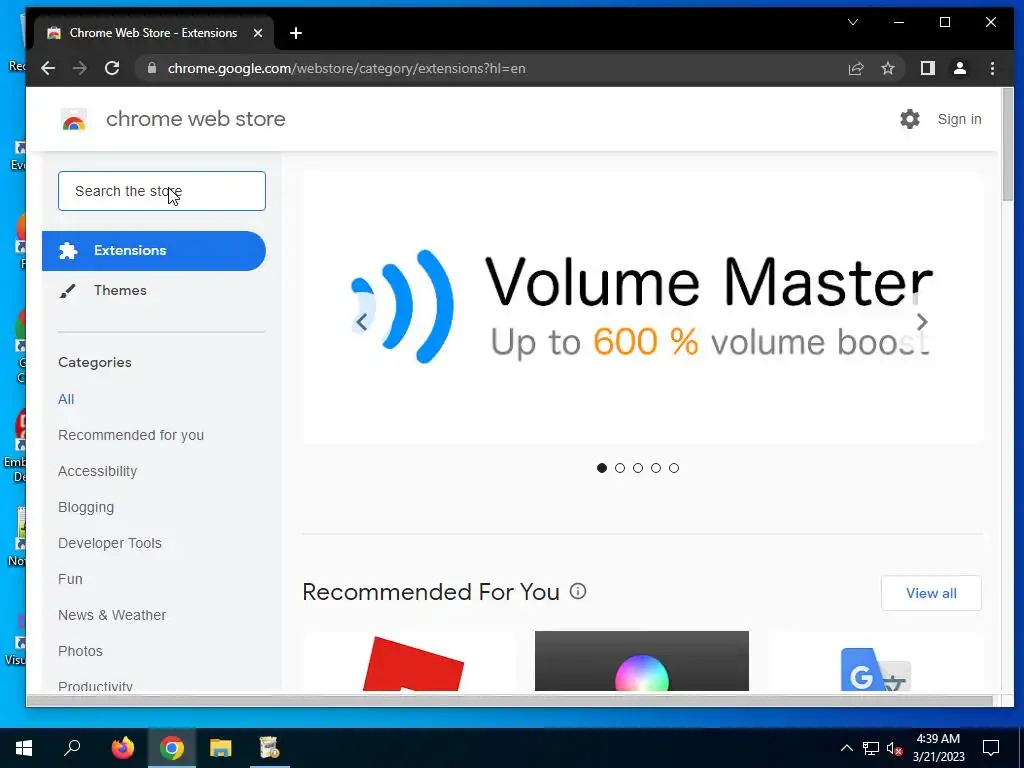Click the vertical page scrollbar
The height and width of the screenshot is (768, 1024).
(1007, 144)
